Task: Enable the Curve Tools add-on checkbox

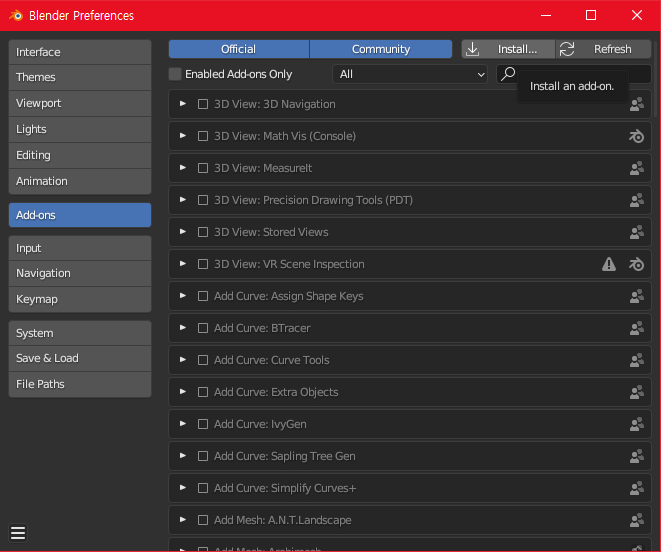Action: pyautogui.click(x=203, y=360)
